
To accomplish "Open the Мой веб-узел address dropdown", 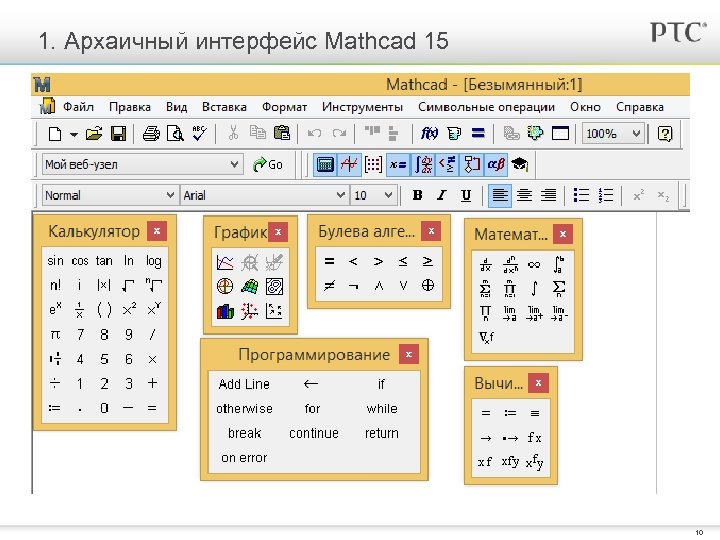I will [x=234, y=164].
